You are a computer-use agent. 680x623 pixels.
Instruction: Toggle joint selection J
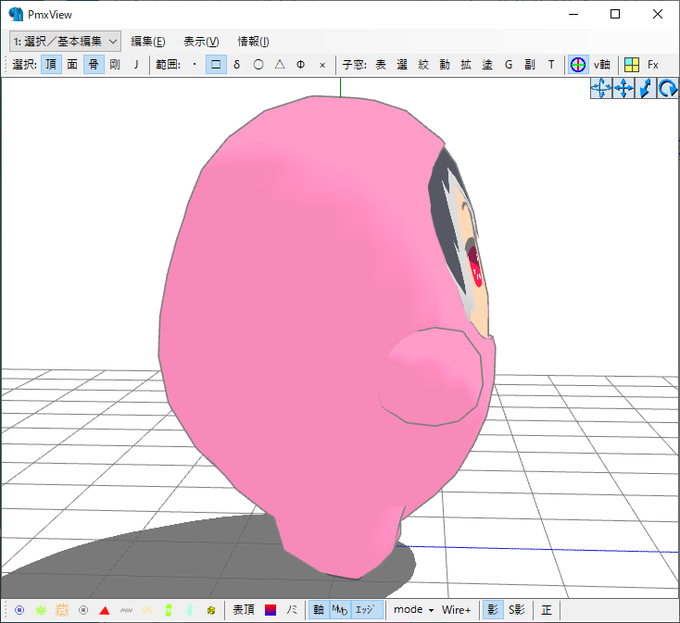click(136, 65)
